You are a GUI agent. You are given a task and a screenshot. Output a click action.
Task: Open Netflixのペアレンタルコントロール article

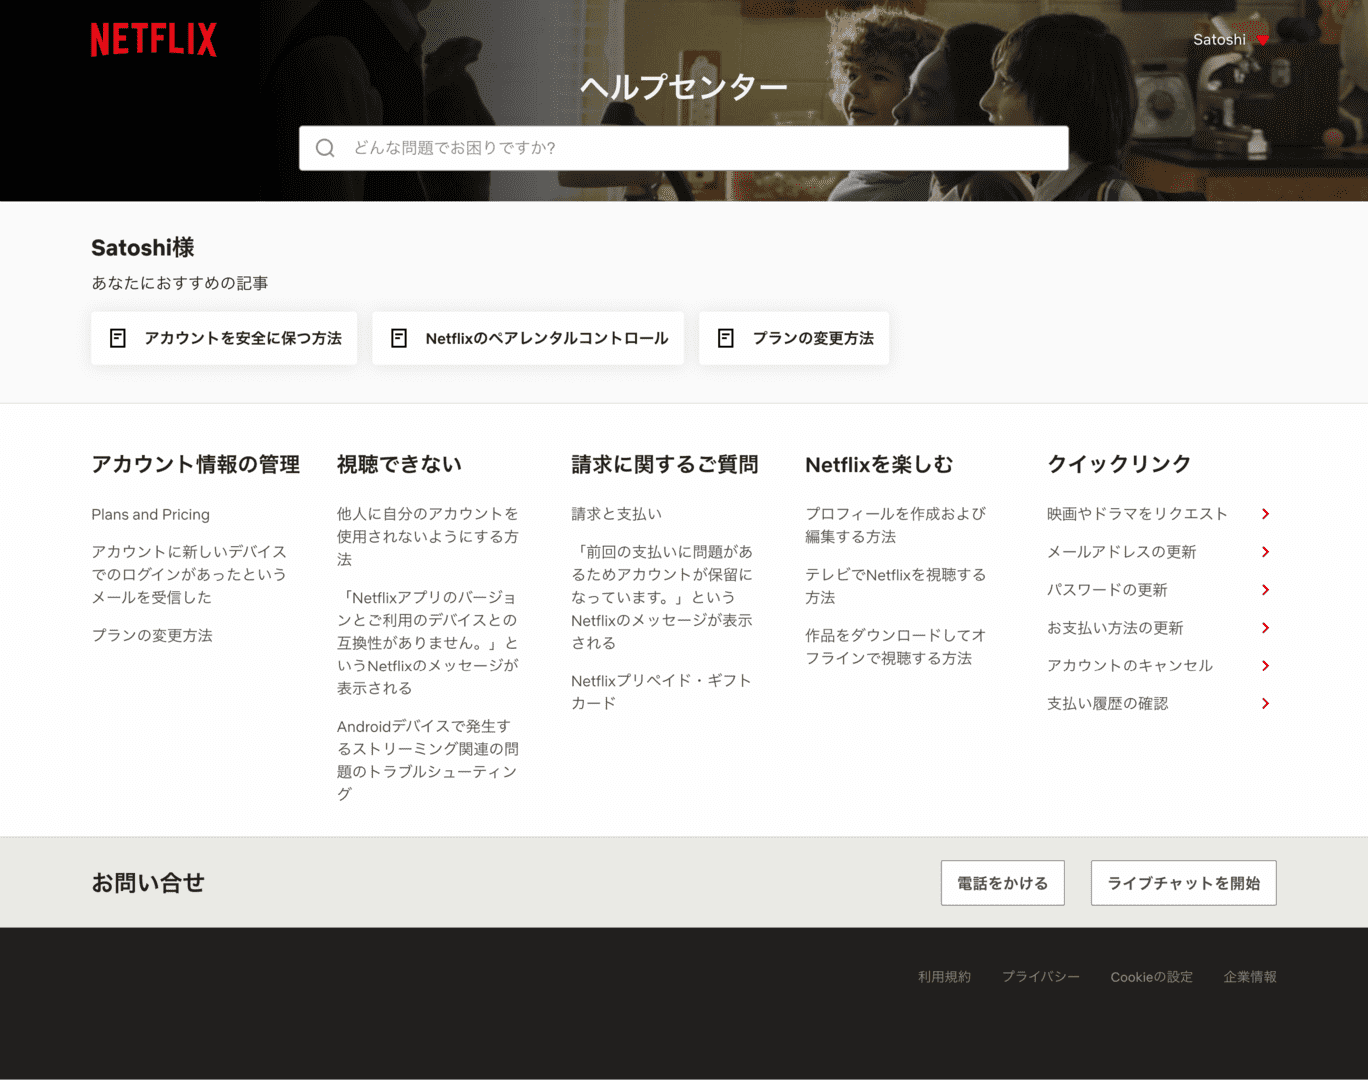(528, 338)
